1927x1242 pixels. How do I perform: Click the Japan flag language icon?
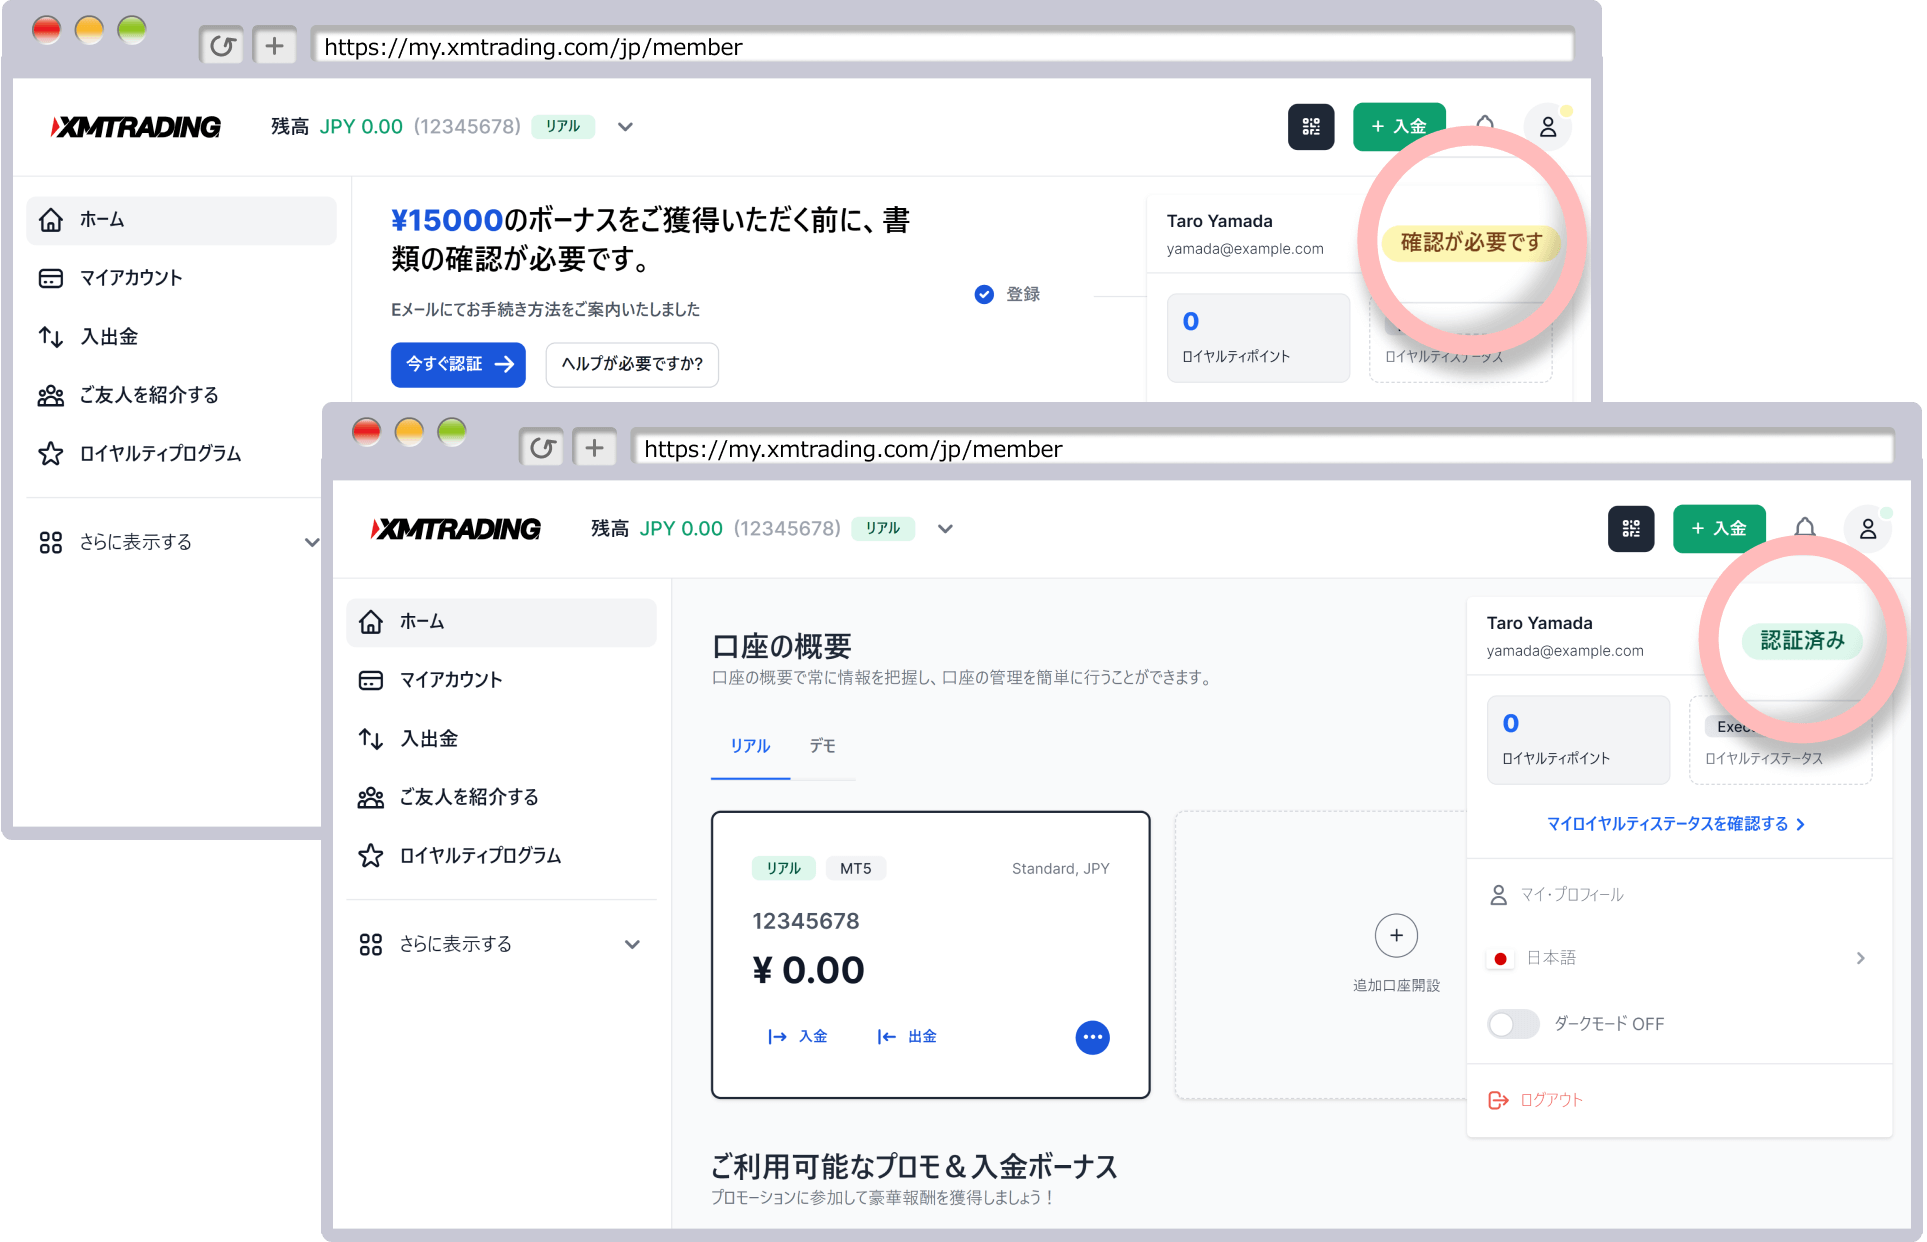(1500, 958)
